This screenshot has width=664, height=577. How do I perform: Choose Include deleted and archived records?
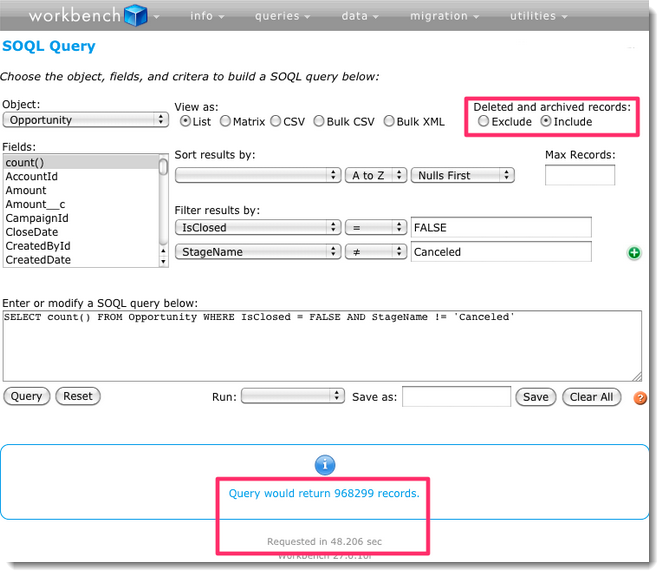pos(546,121)
